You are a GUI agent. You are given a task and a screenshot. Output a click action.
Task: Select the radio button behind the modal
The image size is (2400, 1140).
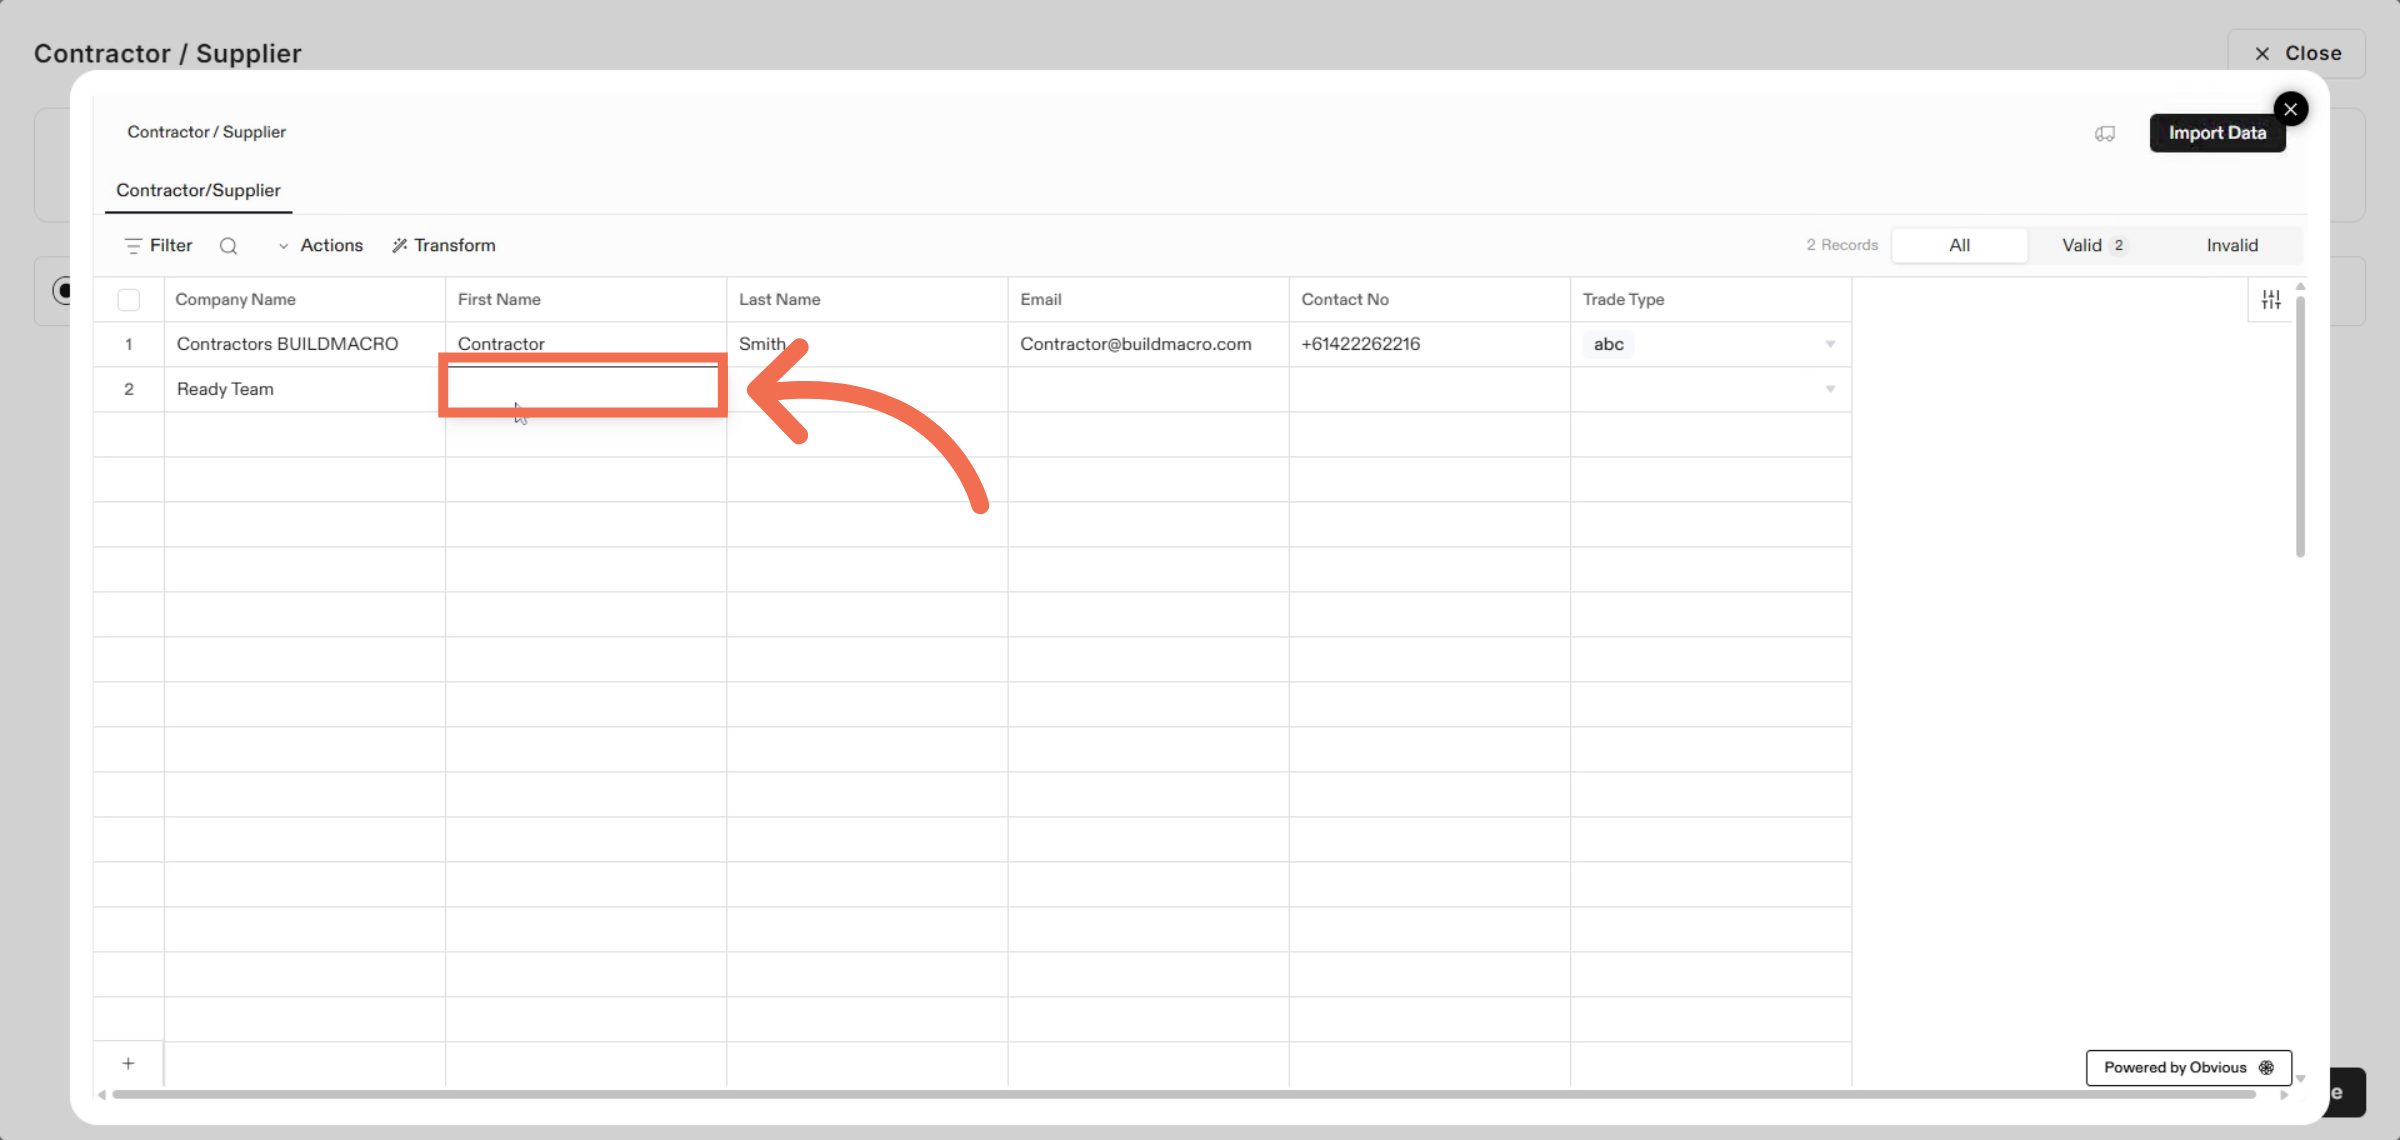[62, 291]
